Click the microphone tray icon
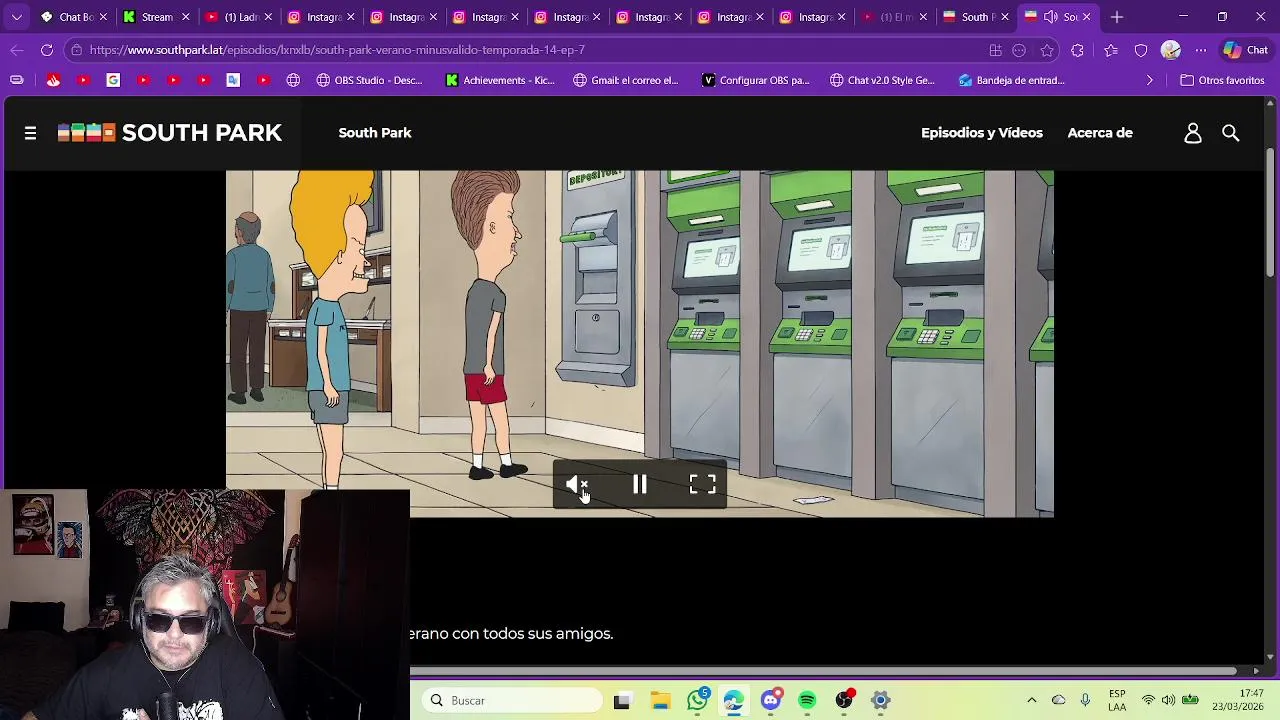The image size is (1280, 720). (1085, 701)
